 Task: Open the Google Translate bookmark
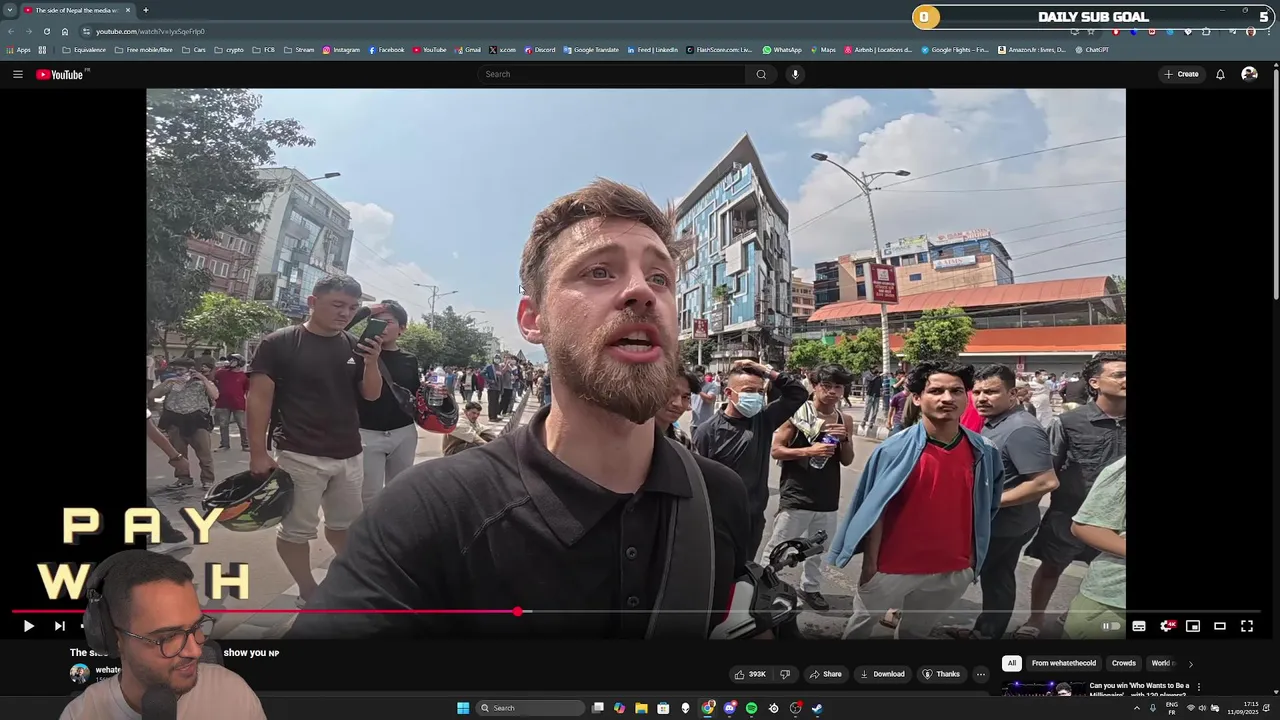pyautogui.click(x=591, y=50)
